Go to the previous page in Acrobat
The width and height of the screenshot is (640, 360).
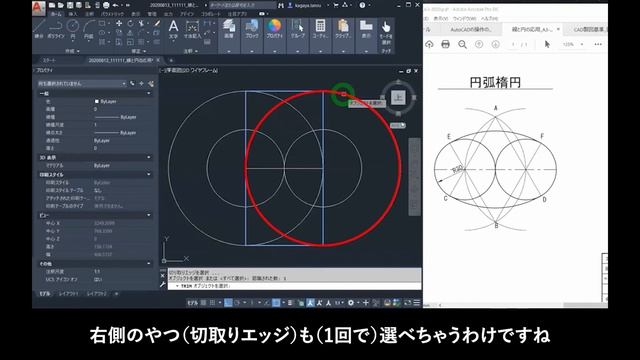click(479, 44)
